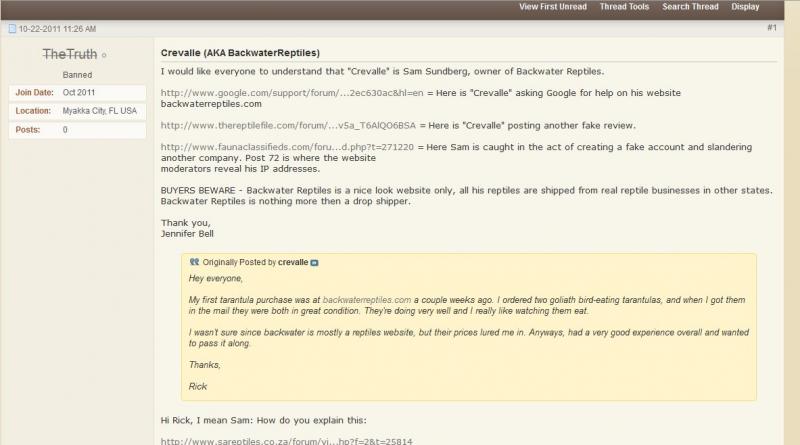Click the Join Date value Oct 2011

79,92
